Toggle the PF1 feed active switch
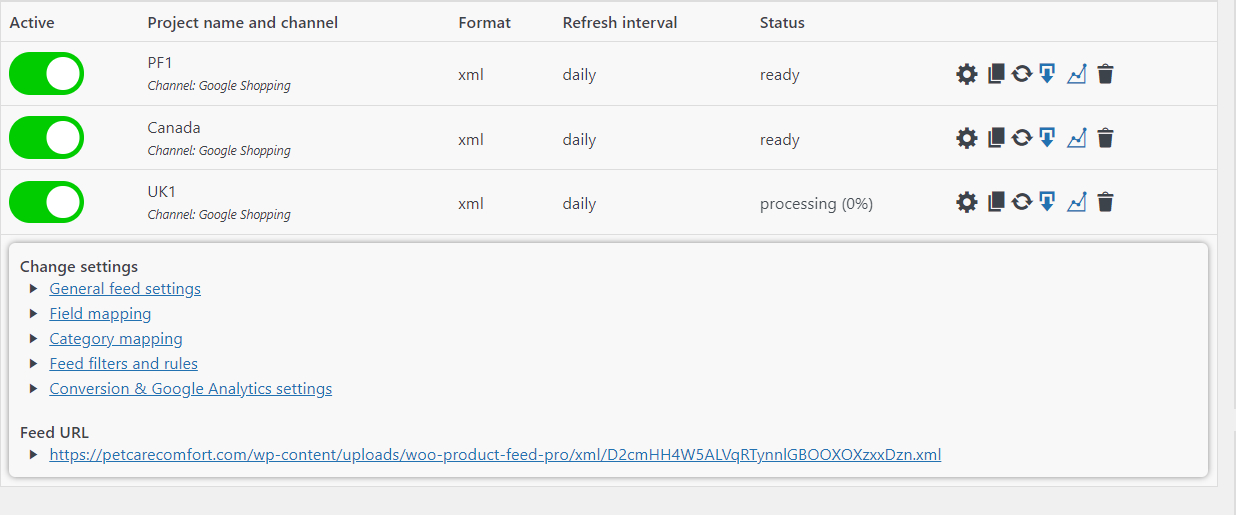Viewport: 1236px width, 515px height. pyautogui.click(x=47, y=74)
